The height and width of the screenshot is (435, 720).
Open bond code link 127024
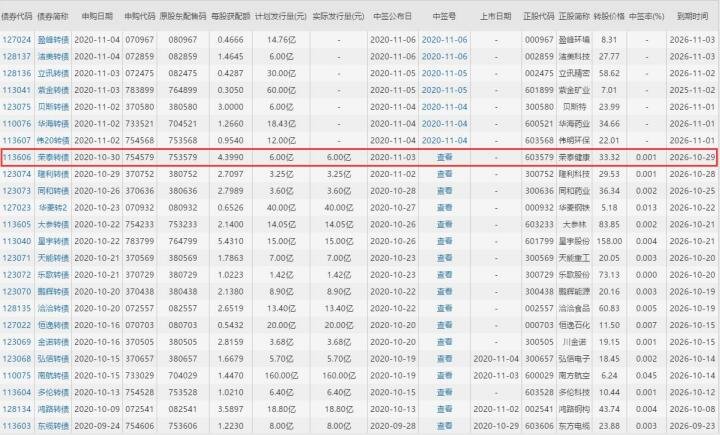point(17,40)
